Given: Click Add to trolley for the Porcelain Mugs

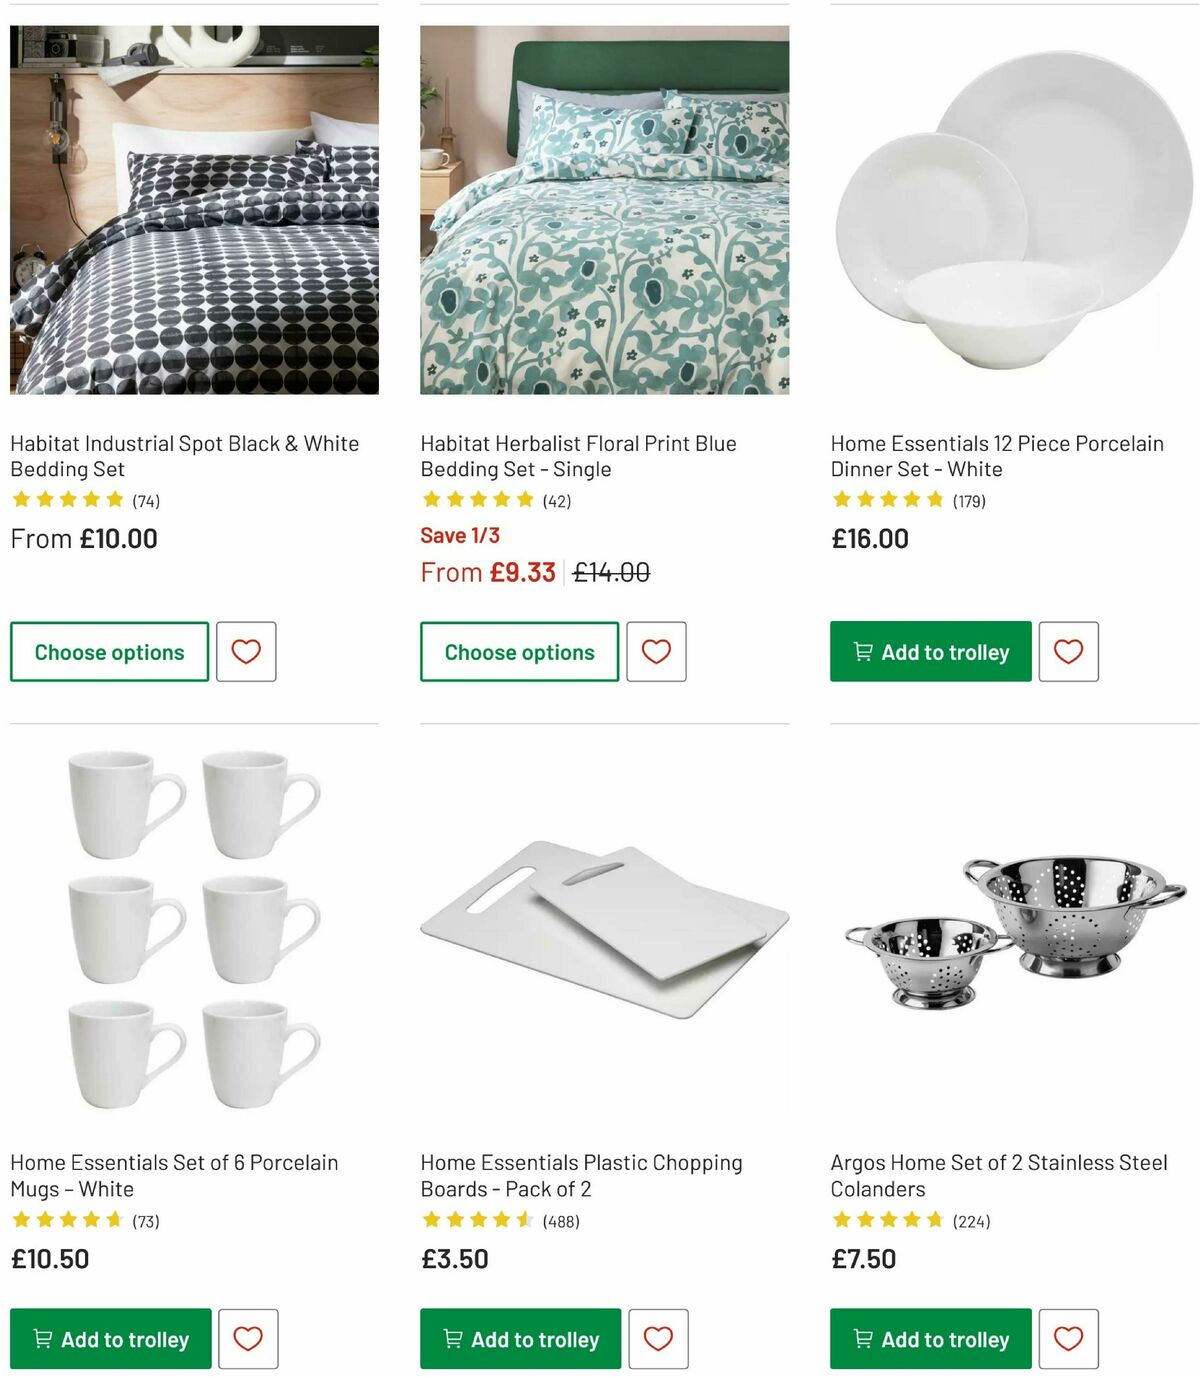Looking at the screenshot, I should pyautogui.click(x=110, y=1339).
